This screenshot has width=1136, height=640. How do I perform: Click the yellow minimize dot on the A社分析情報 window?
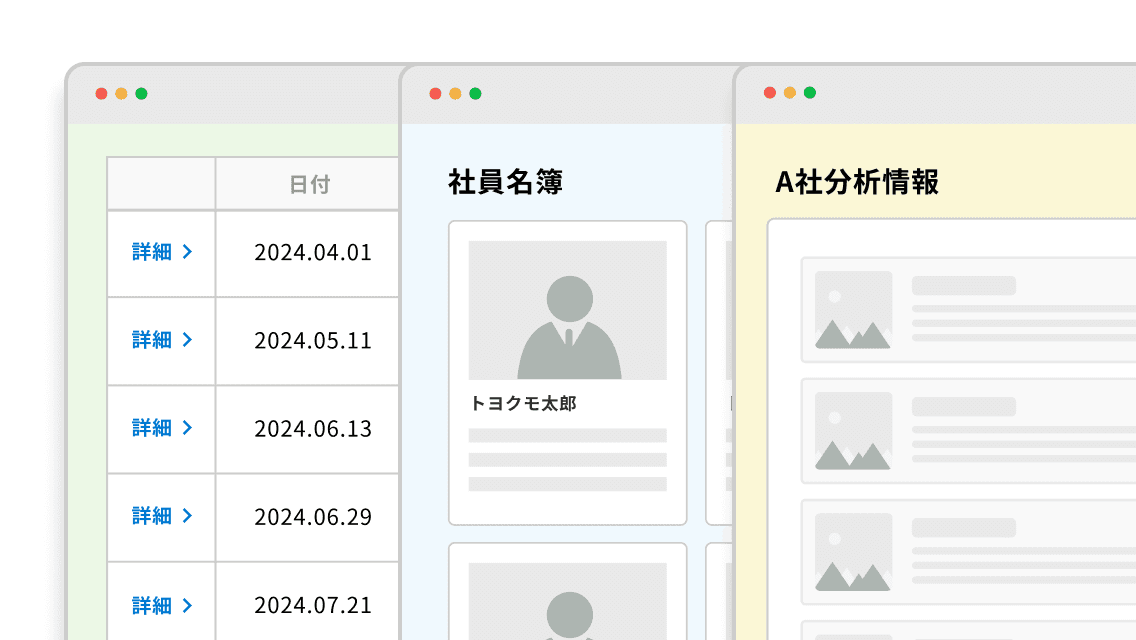click(789, 92)
